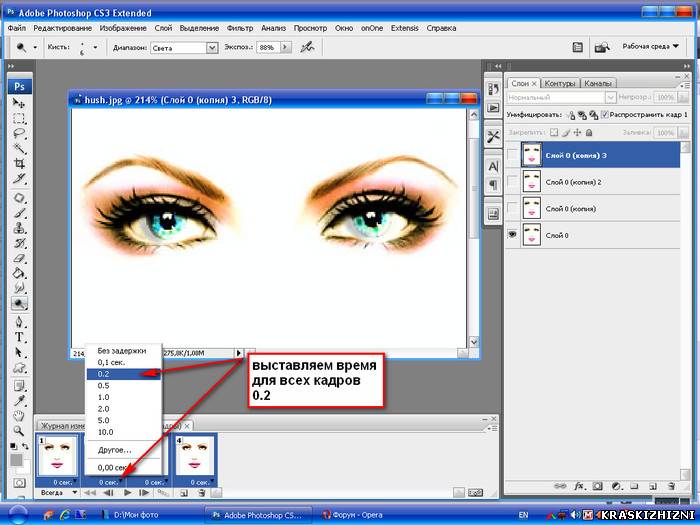700x525 pixels.
Task: Choose 0.5 delay option
Action: click(123, 386)
